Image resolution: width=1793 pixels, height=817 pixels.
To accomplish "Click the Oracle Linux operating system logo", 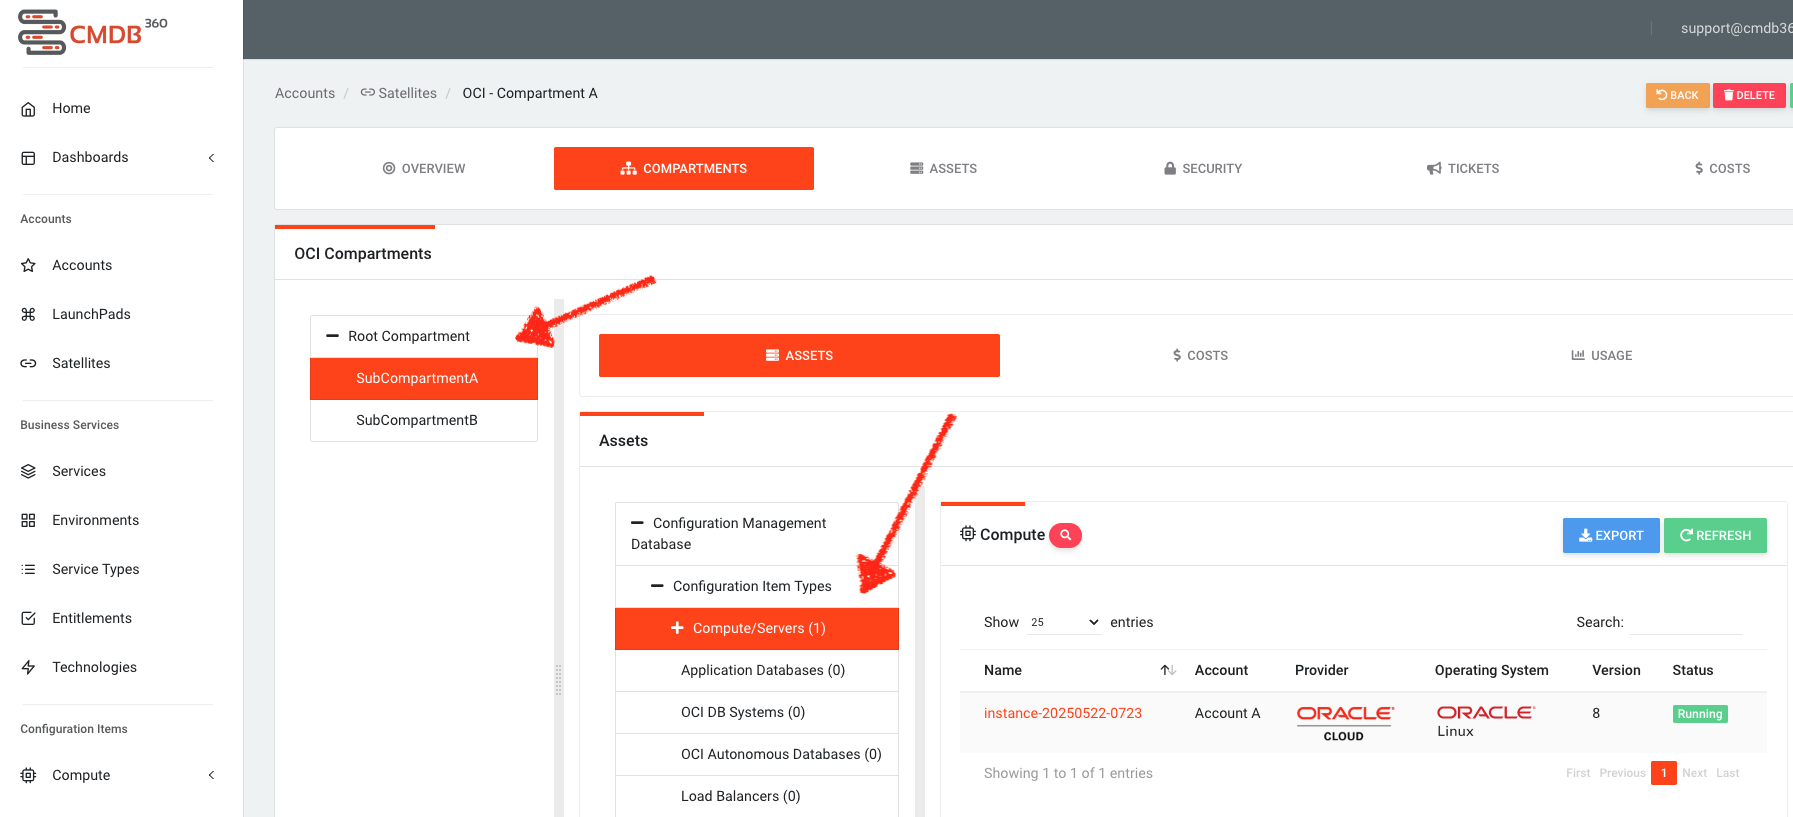I will (1485, 721).
